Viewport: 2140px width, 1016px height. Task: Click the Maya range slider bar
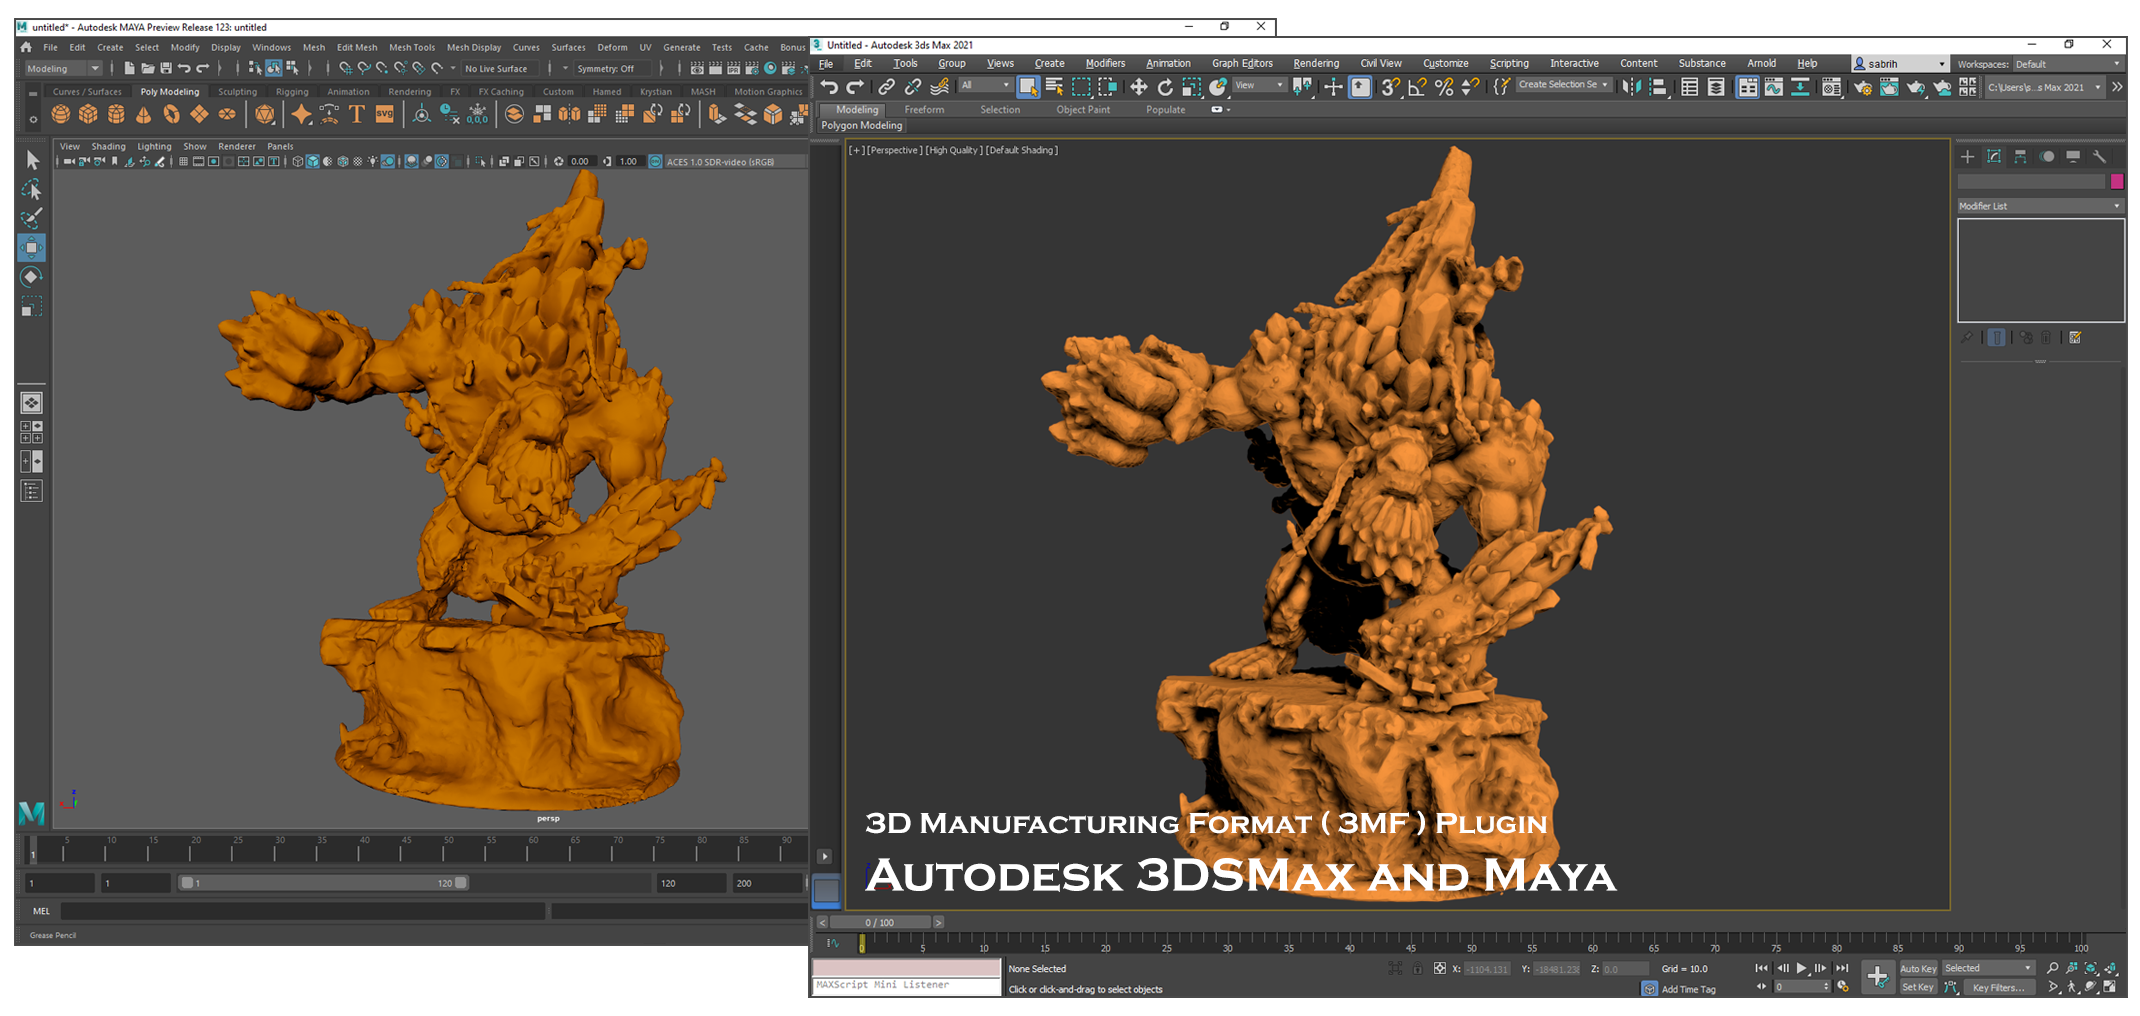[323, 883]
